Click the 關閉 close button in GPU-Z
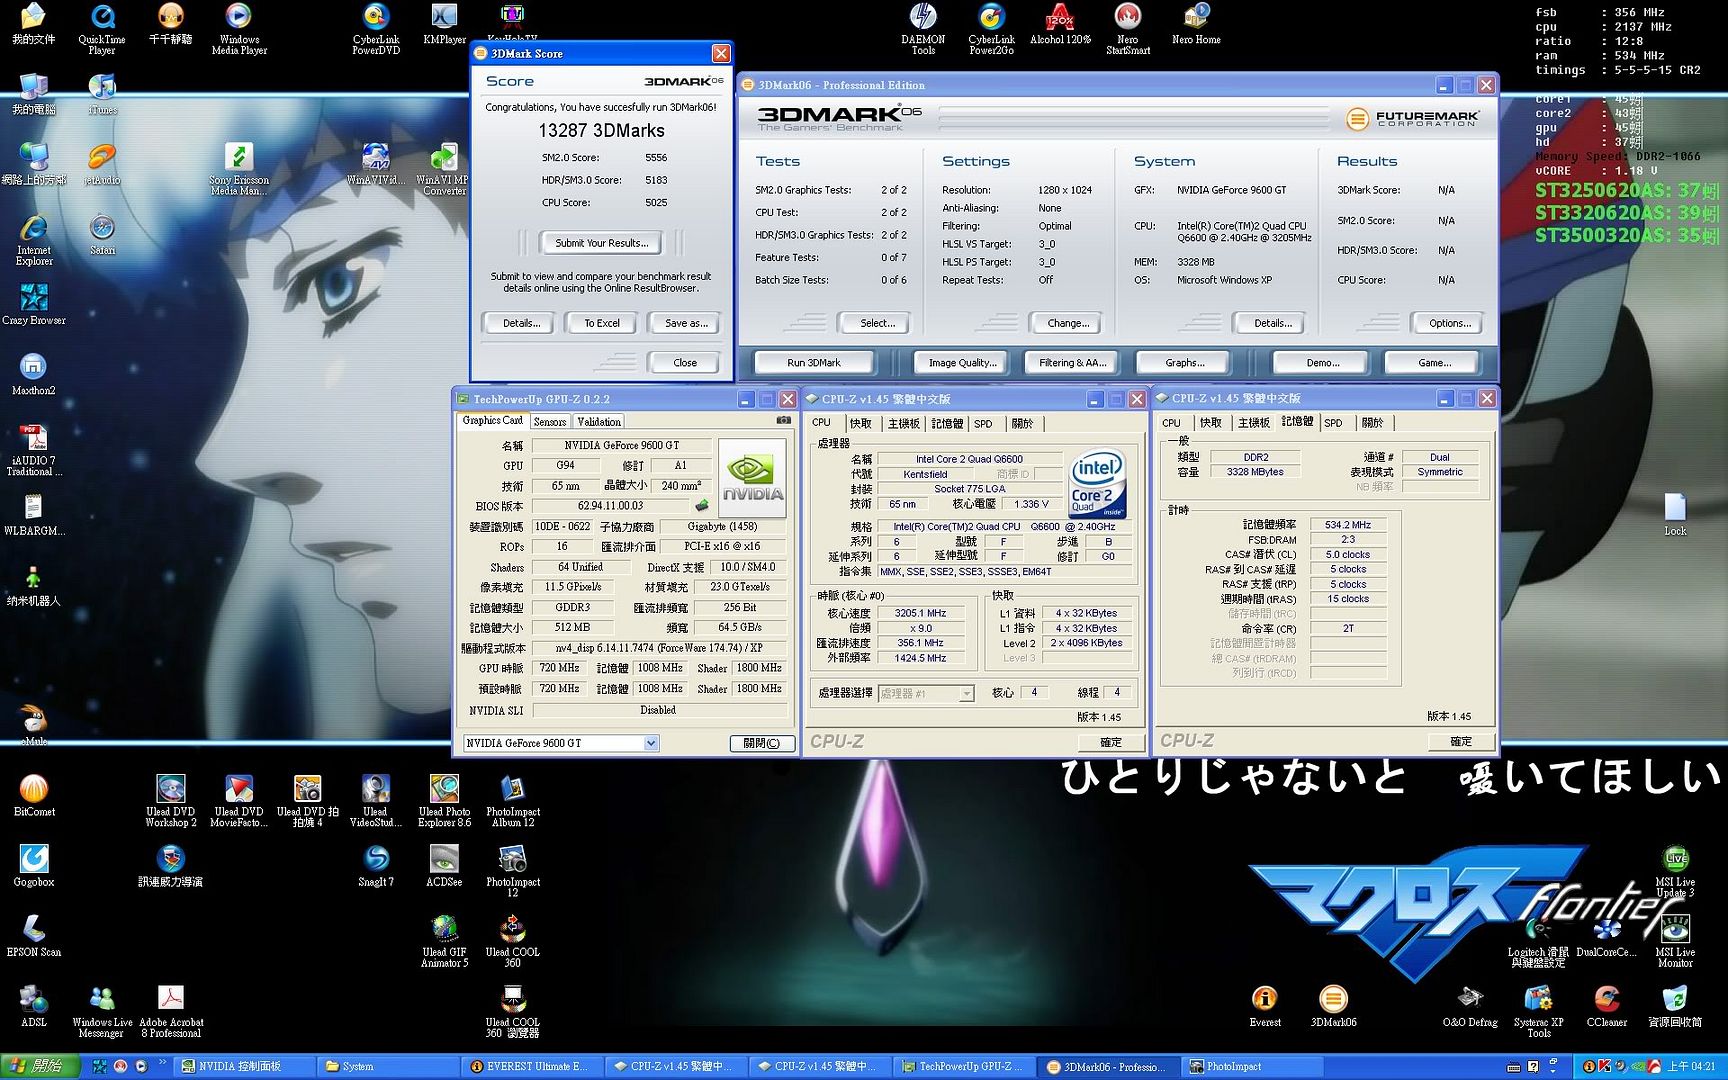This screenshot has height=1080, width=1728. (x=762, y=743)
